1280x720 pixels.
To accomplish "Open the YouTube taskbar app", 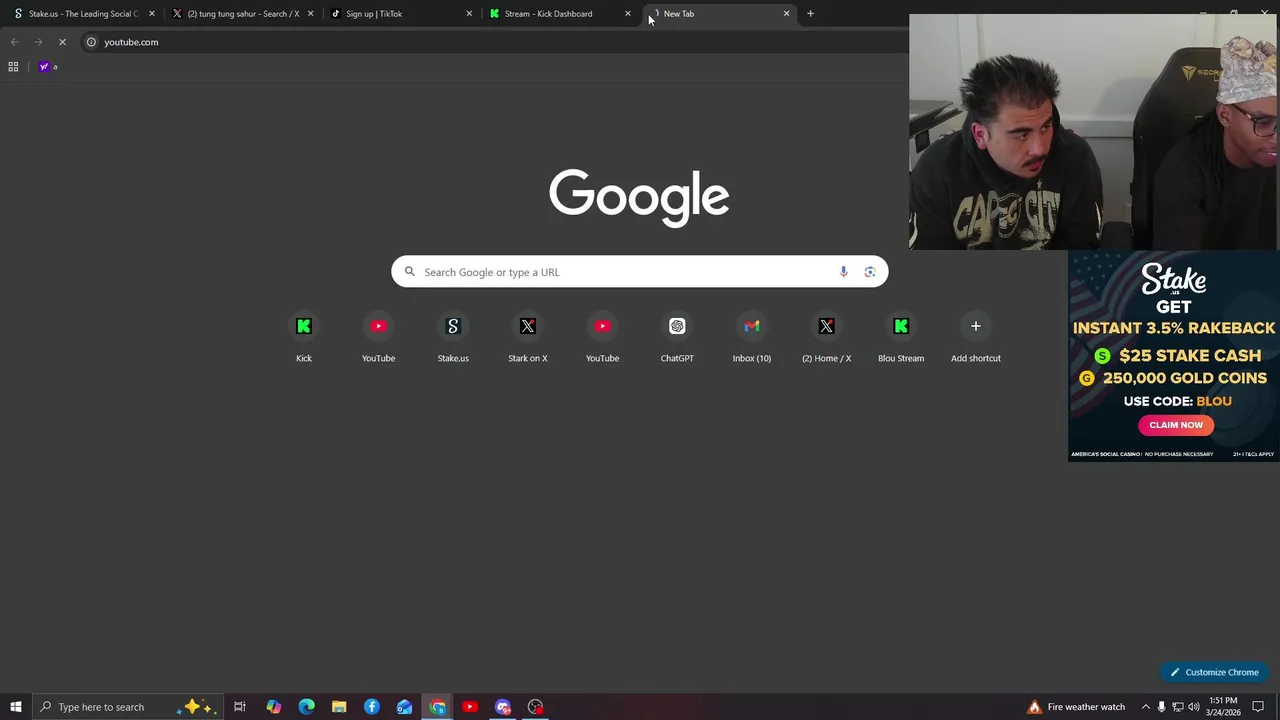I will [x=470, y=707].
